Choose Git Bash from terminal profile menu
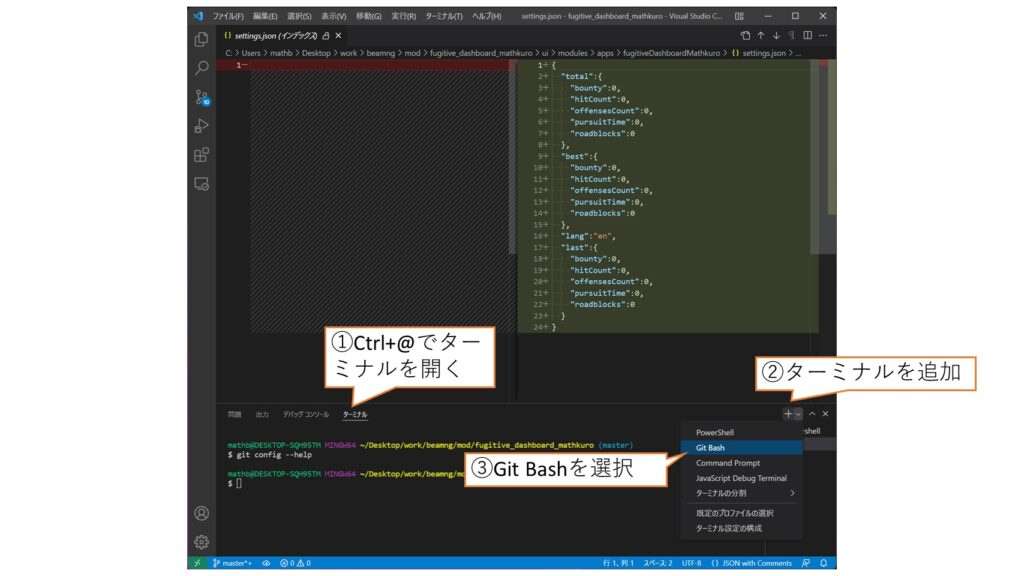1024x576 pixels. [x=741, y=447]
